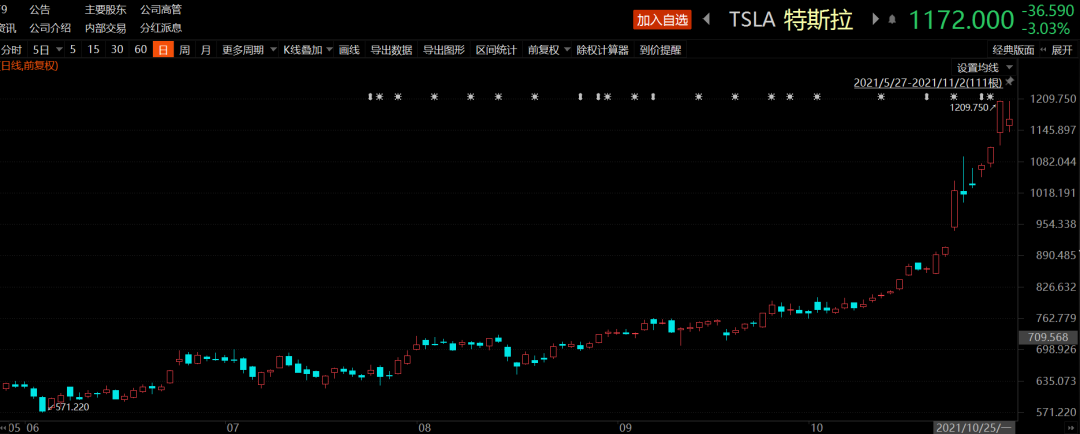Select the 5 minute period
Viewport: 1080px width, 434px height.
[72, 50]
